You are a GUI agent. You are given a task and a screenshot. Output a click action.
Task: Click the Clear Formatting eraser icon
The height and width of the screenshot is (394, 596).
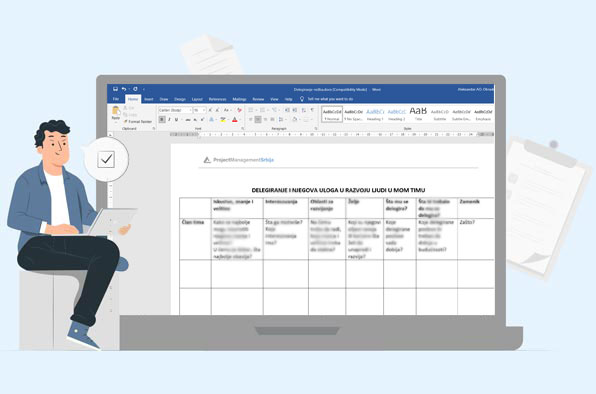[x=239, y=110]
